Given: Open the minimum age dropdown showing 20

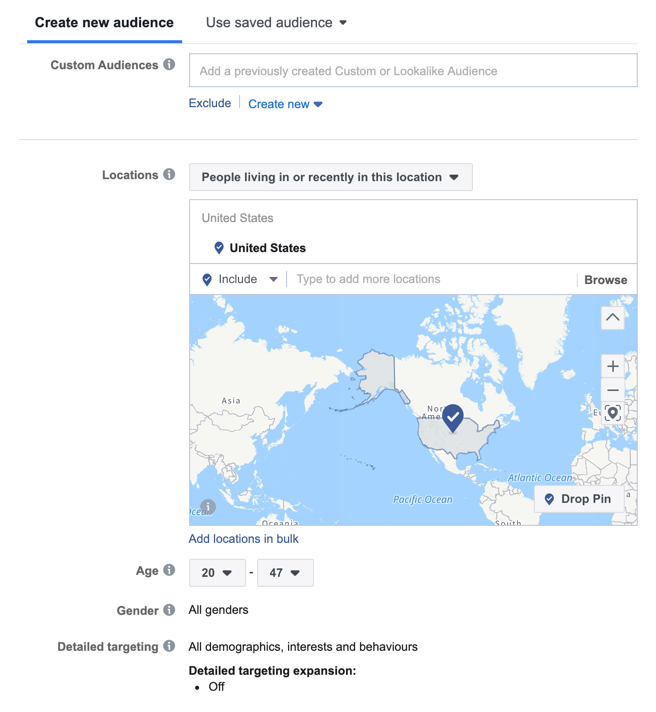Looking at the screenshot, I should tap(217, 573).
